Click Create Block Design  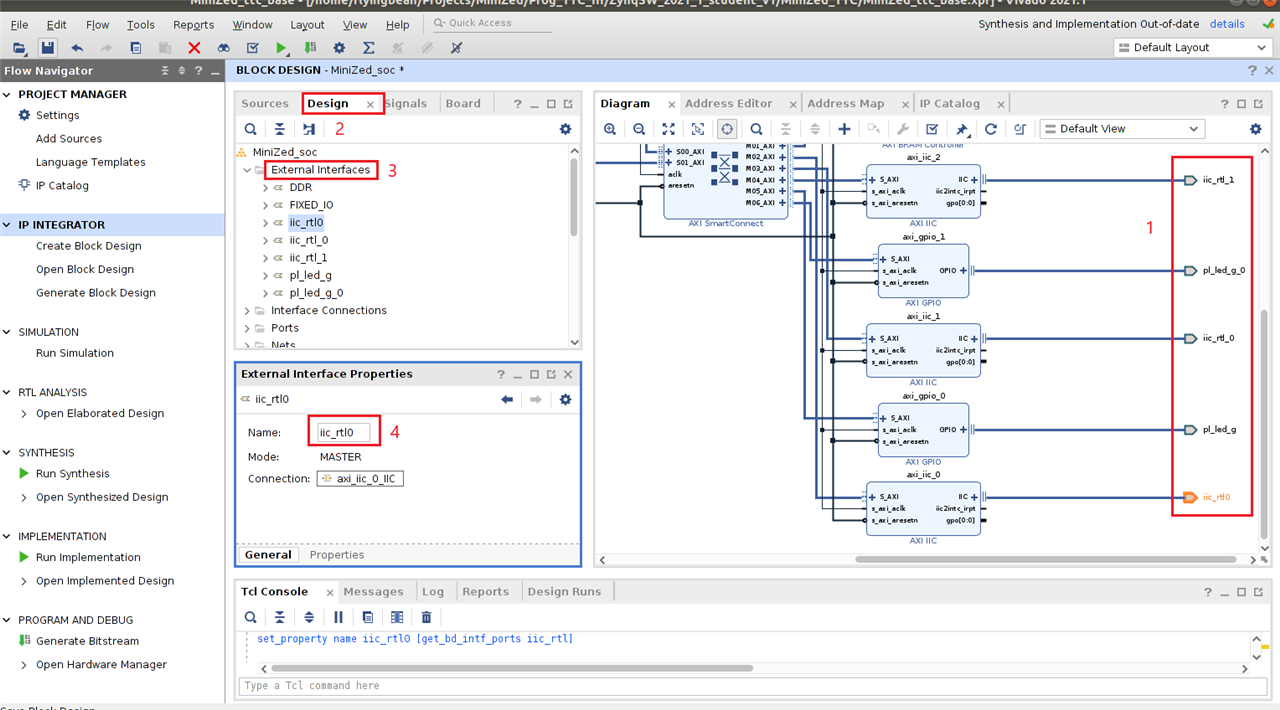tap(89, 246)
